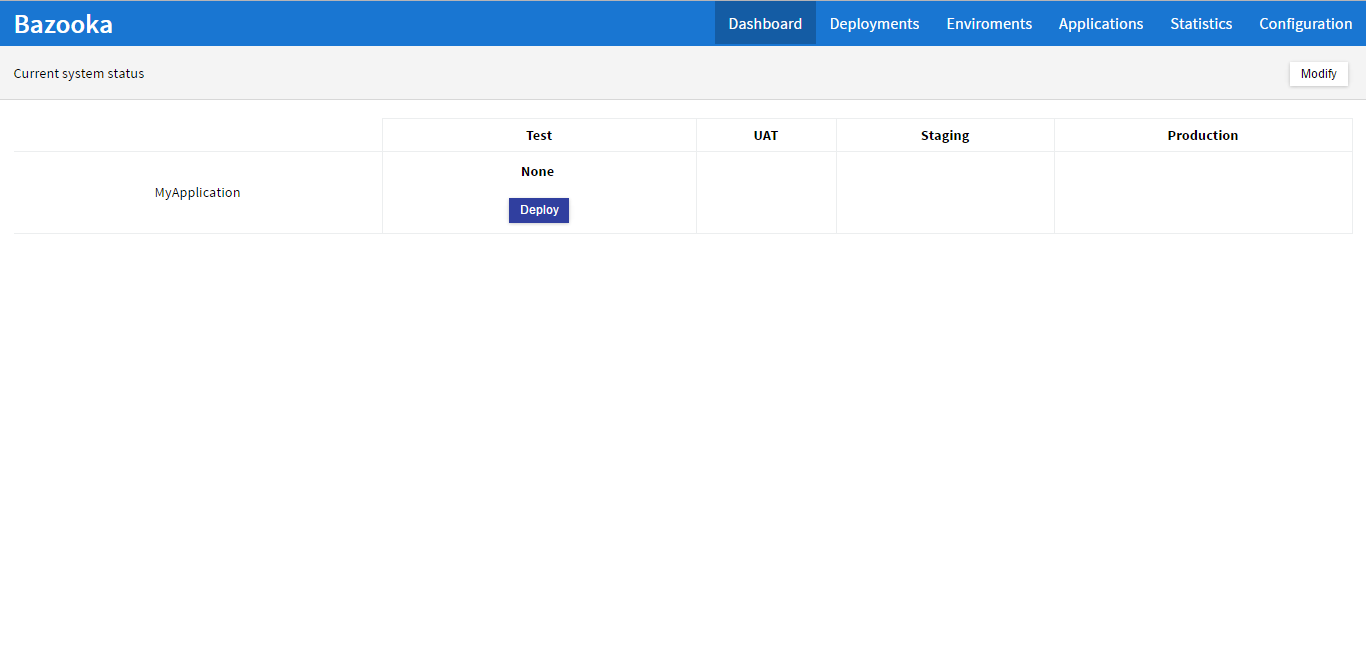Click the Production column header
1366x659 pixels.
click(x=1203, y=135)
